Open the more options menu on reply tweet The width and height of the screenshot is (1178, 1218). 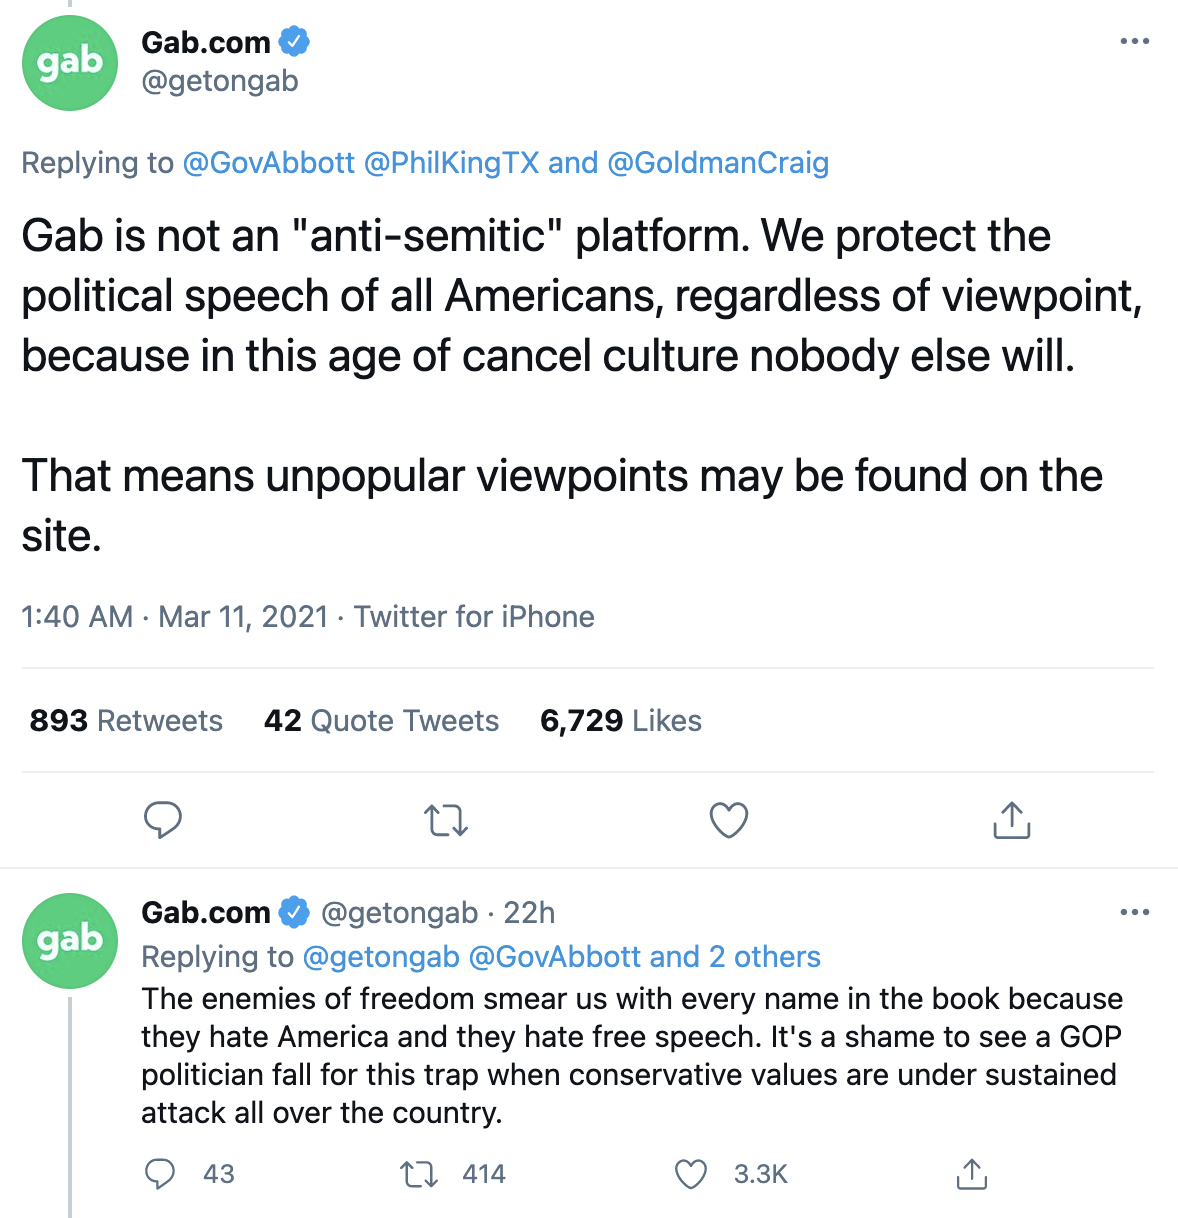(1135, 912)
